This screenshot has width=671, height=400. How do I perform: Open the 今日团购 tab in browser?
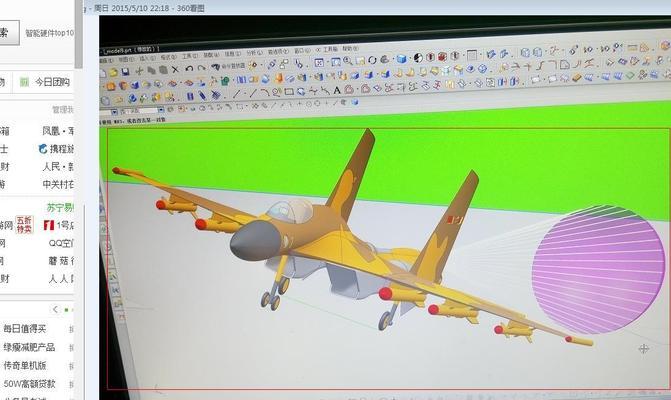coord(52,82)
